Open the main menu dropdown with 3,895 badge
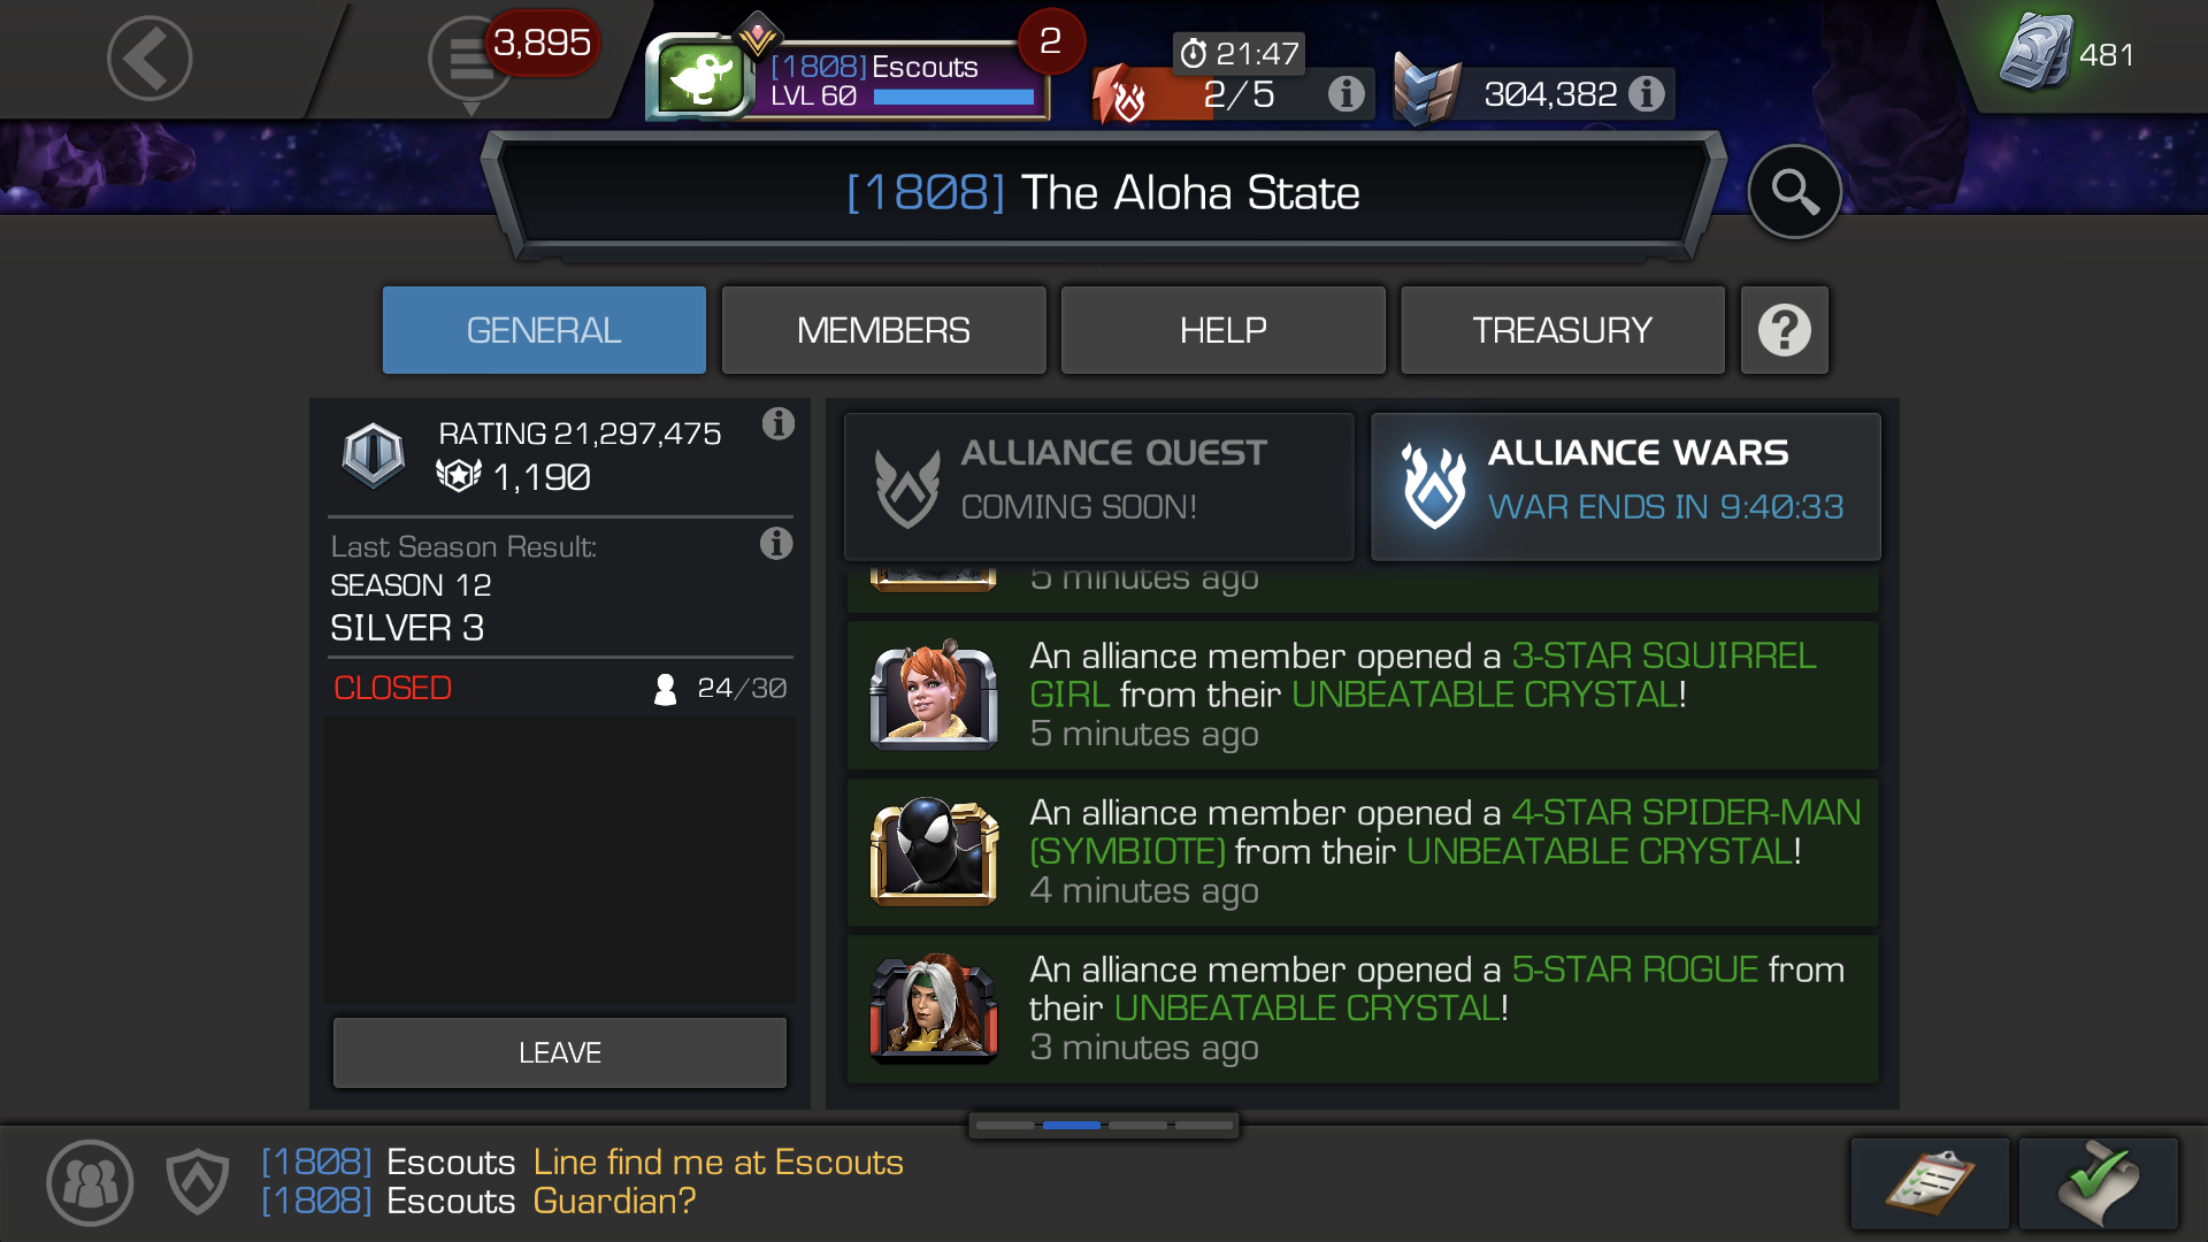Viewport: 2208px width, 1242px height. pos(472,60)
